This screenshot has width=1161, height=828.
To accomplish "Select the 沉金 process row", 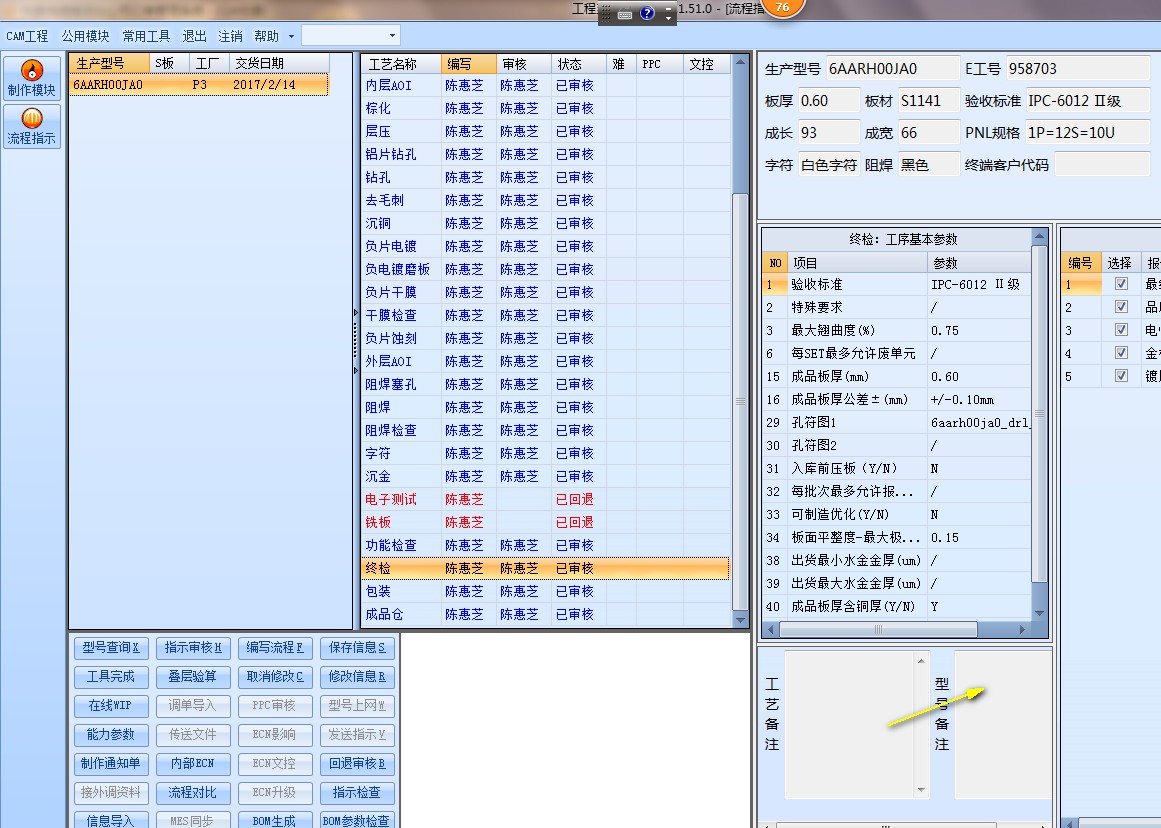I will point(546,476).
